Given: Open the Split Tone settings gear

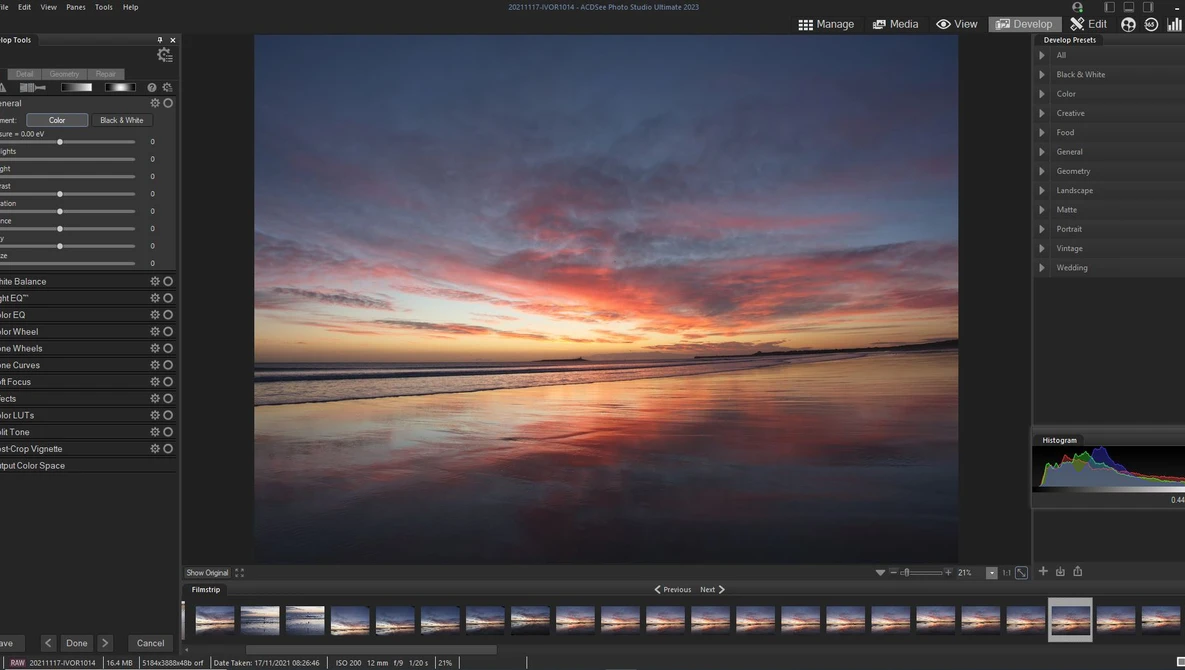Looking at the screenshot, I should [x=155, y=432].
